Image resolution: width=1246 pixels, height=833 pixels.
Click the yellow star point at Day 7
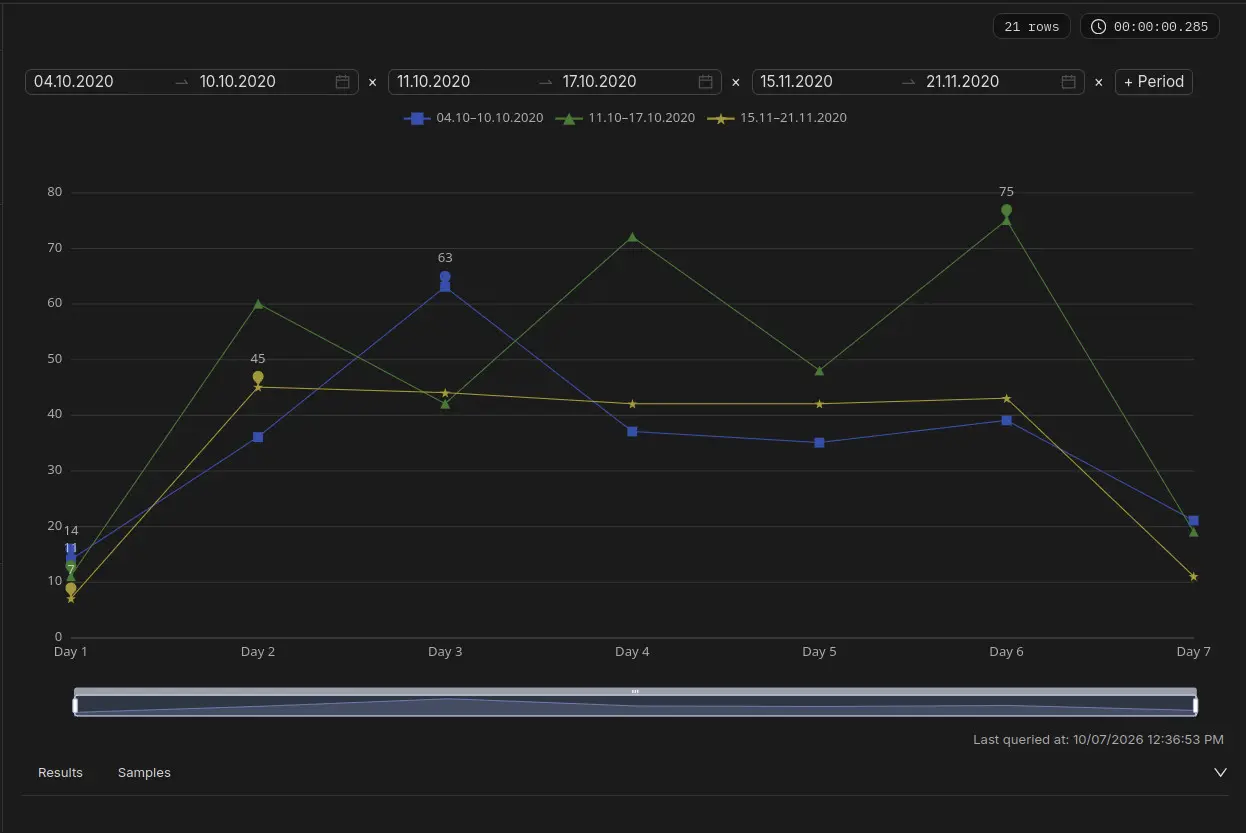click(x=1194, y=576)
